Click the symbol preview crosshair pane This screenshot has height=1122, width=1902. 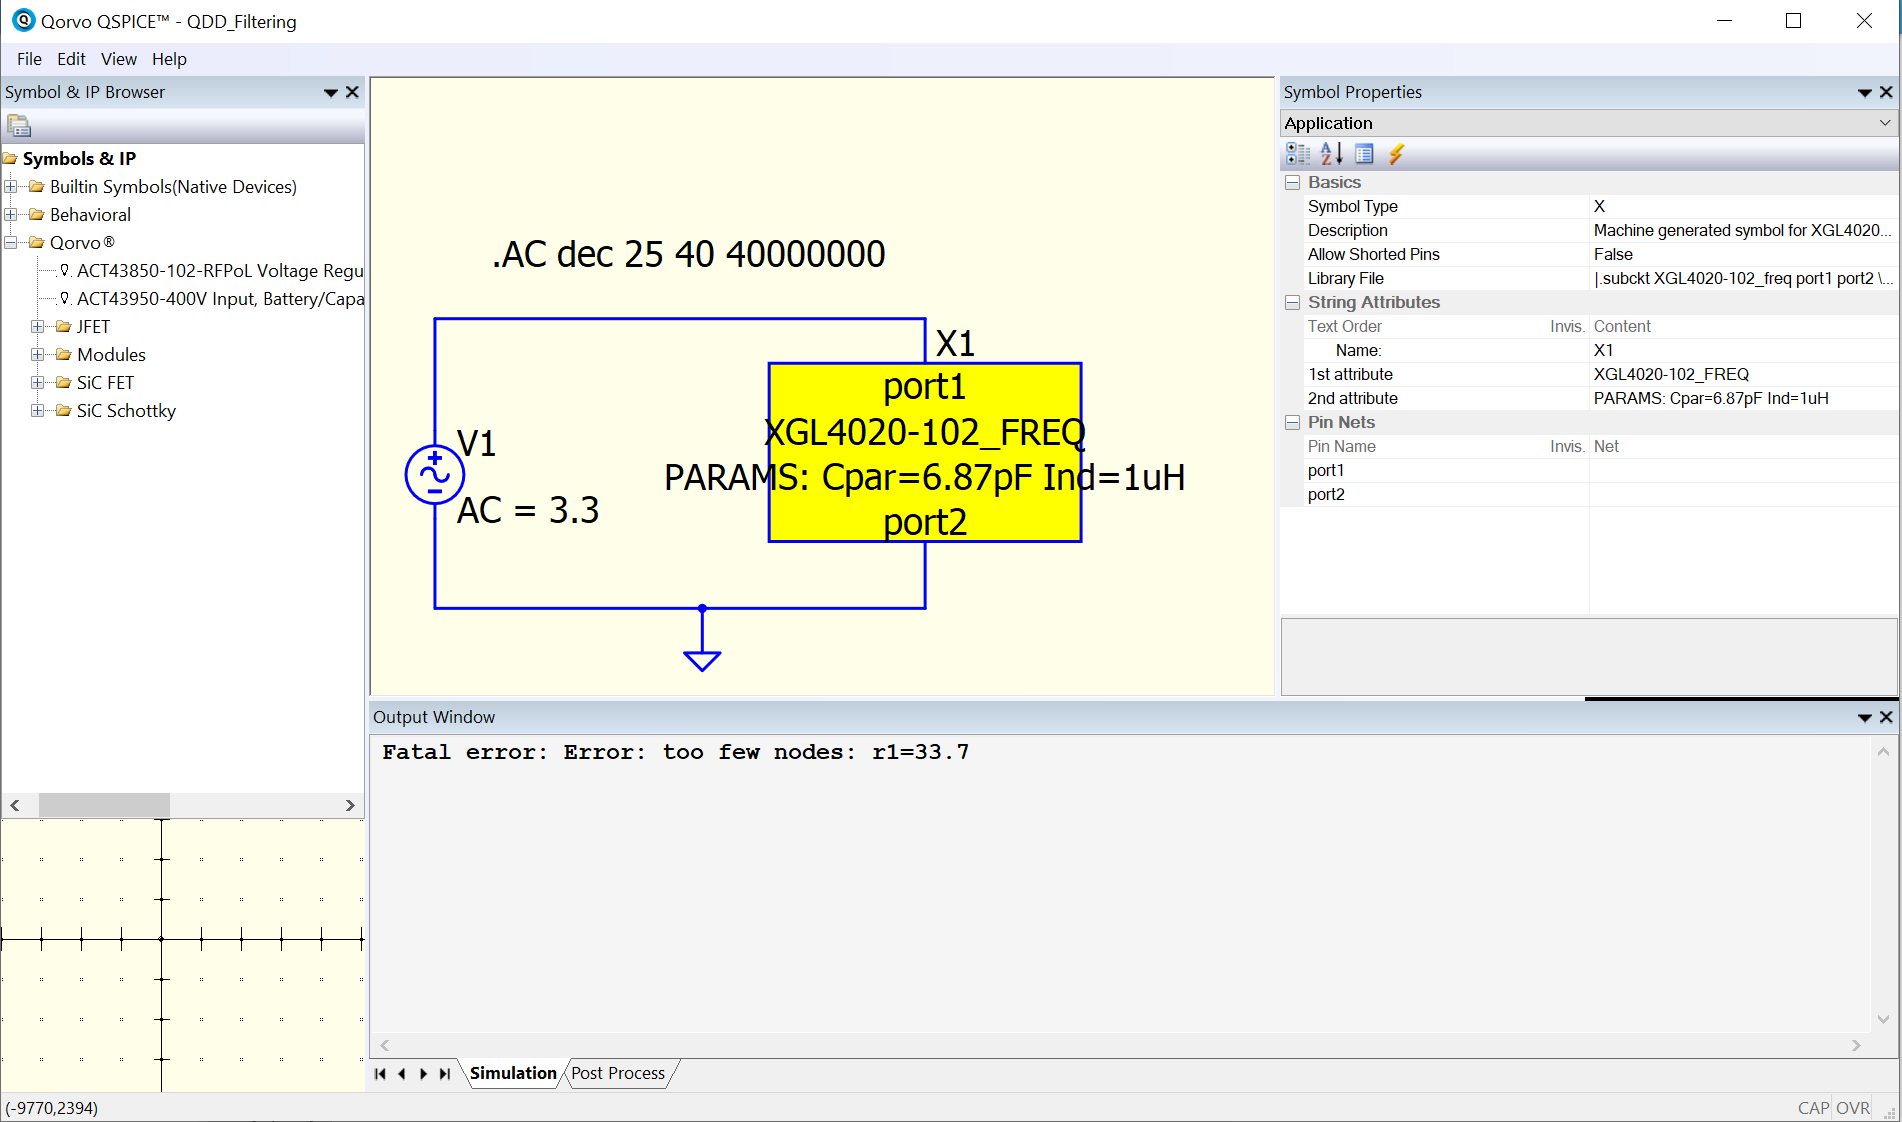tap(182, 955)
